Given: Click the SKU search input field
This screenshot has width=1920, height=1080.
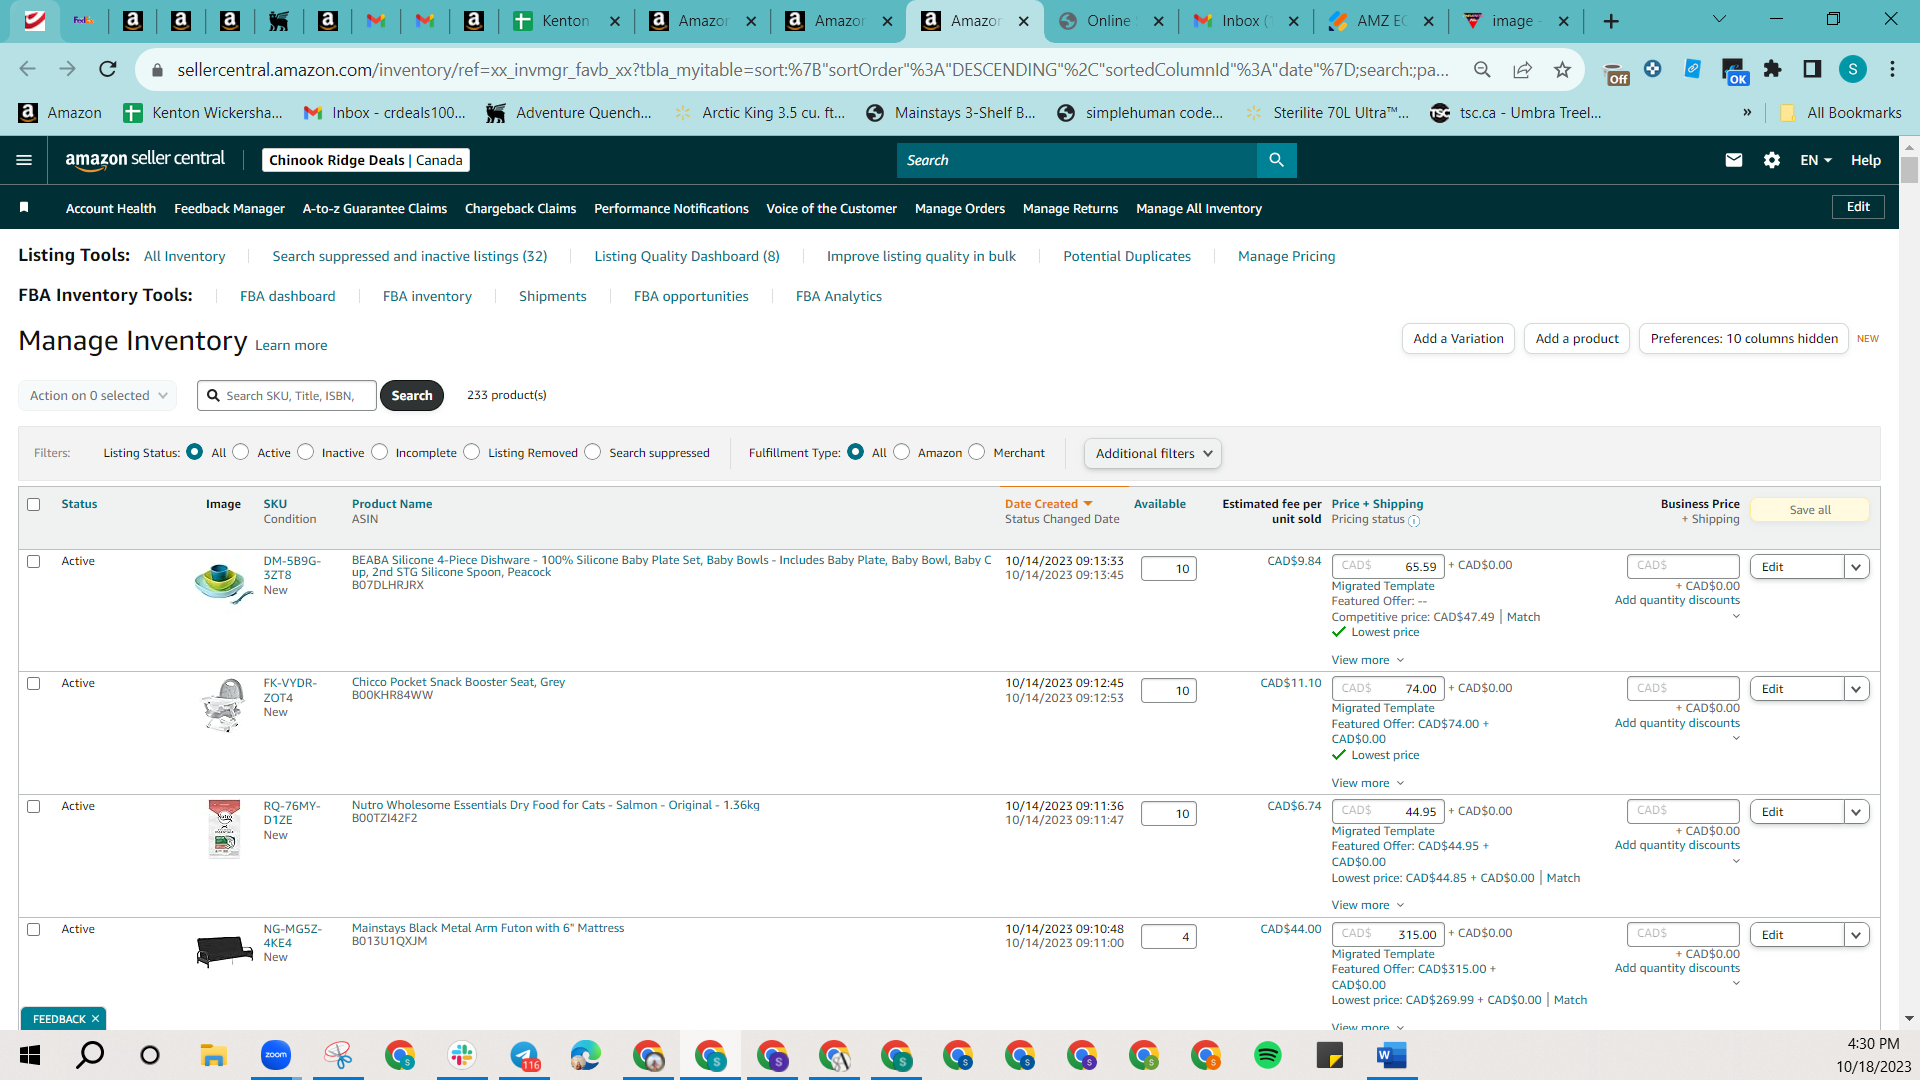Looking at the screenshot, I should click(287, 396).
